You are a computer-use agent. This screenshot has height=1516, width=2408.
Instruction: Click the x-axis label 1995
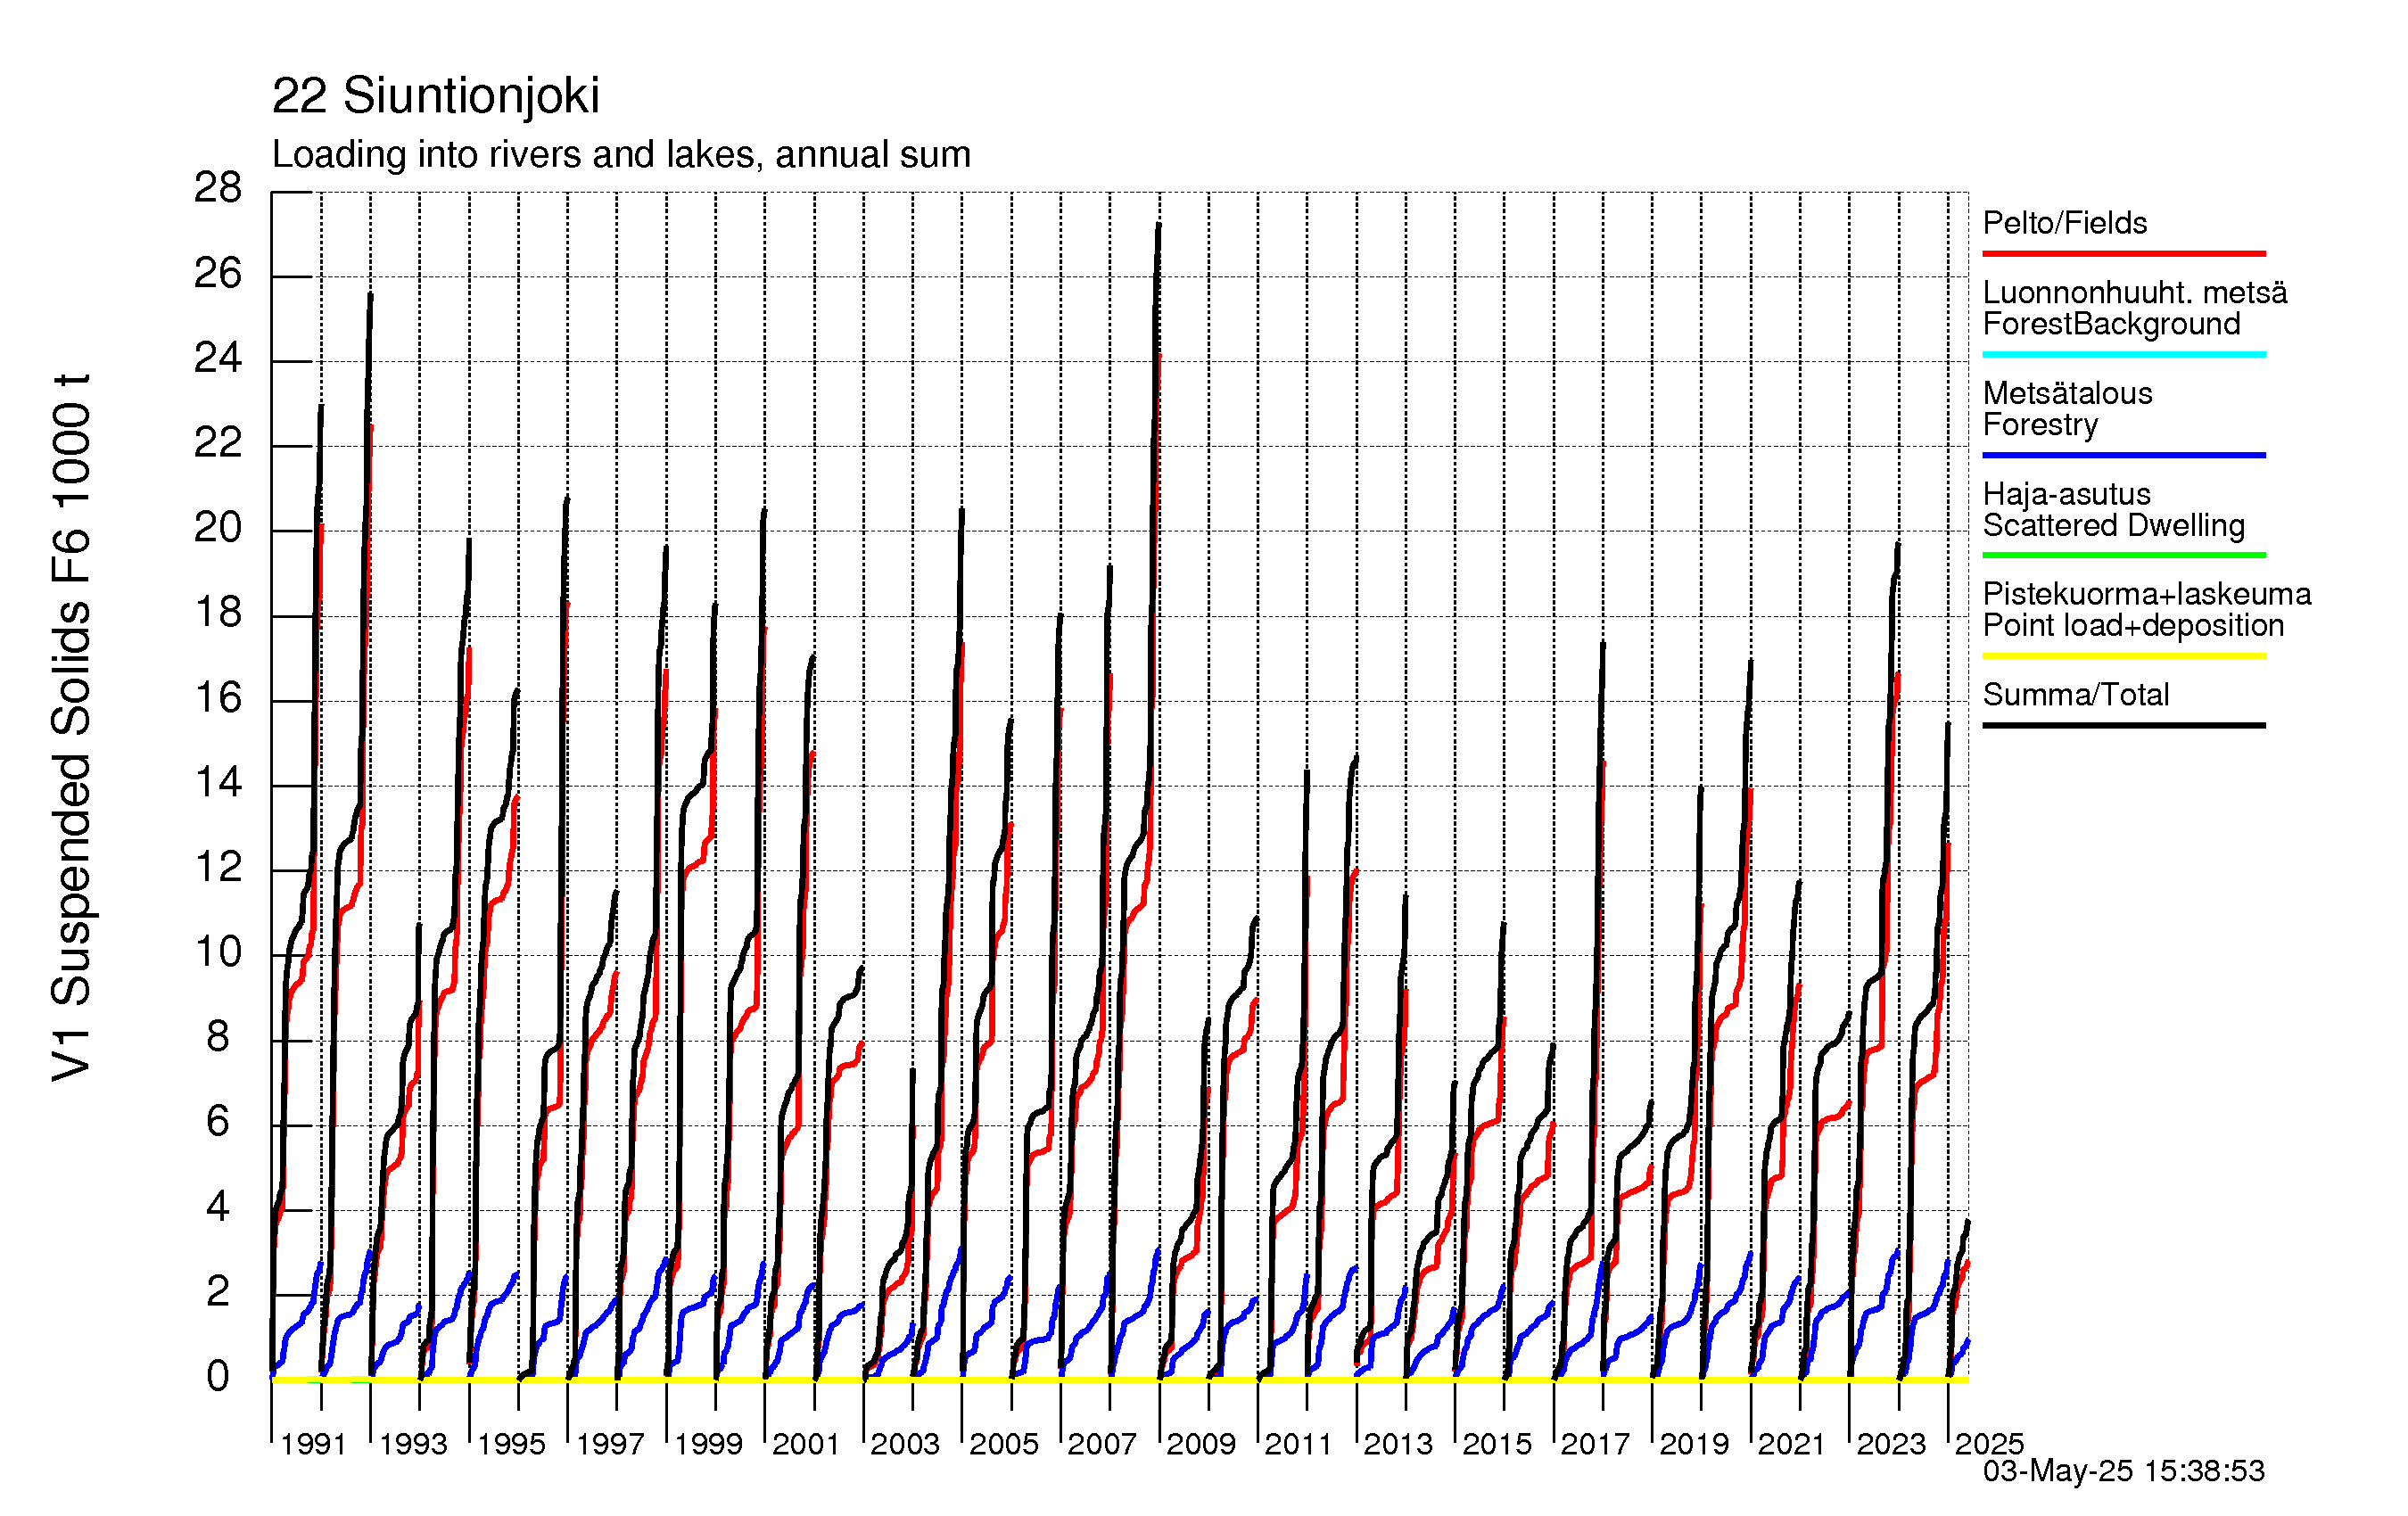pos(511,1444)
